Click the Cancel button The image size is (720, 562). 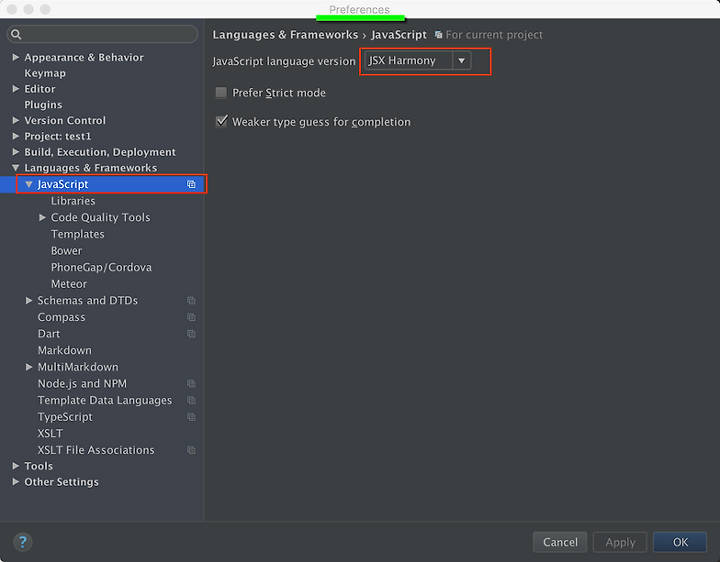[x=560, y=542]
